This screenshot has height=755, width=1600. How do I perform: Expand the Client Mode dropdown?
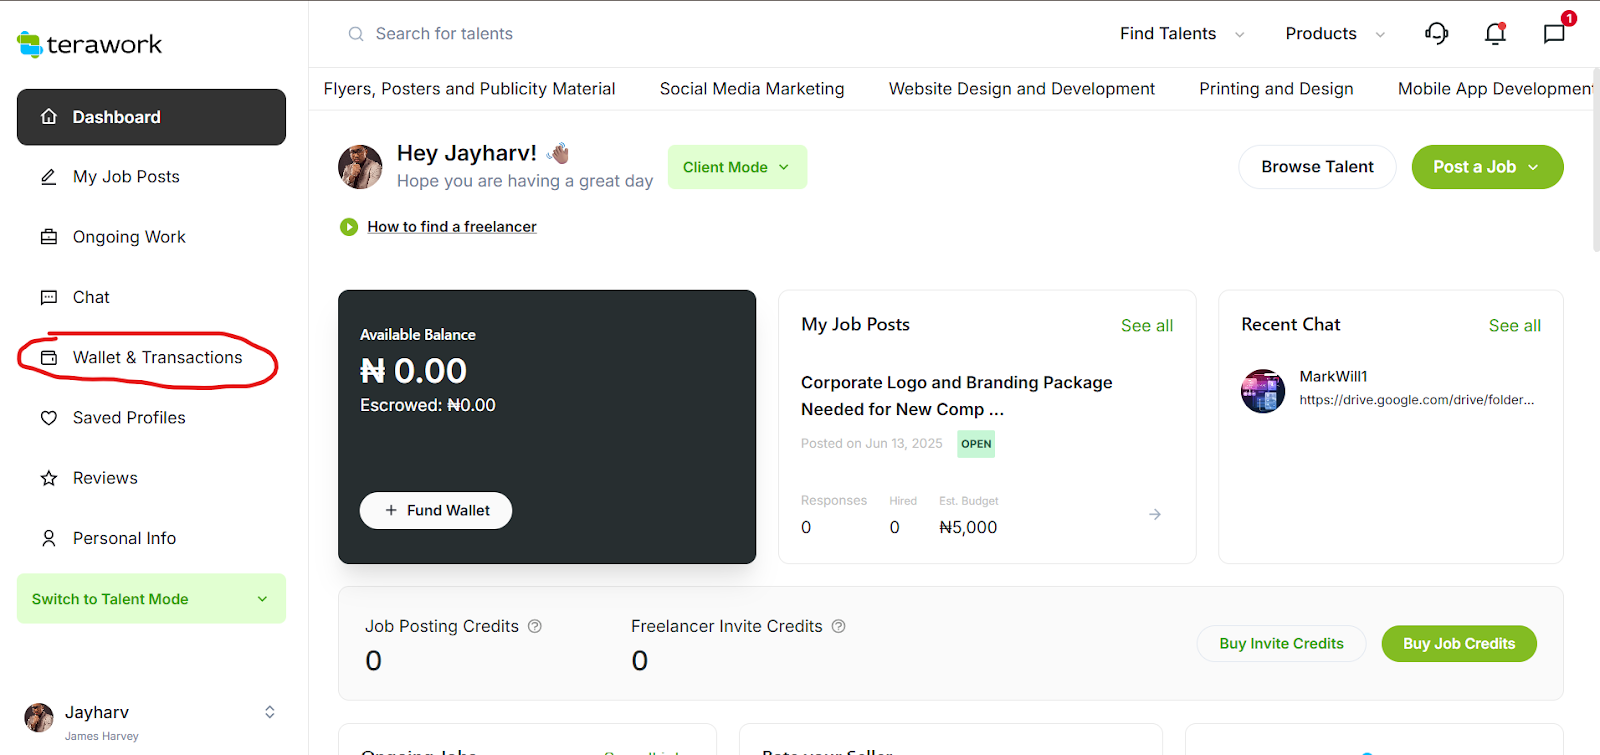(x=737, y=167)
